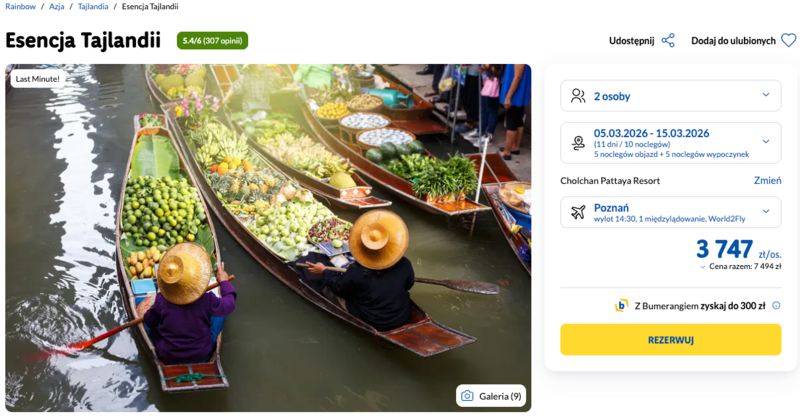This screenshot has width=800, height=420.
Task: Click the people icon beside 2 osoby
Action: pos(578,96)
